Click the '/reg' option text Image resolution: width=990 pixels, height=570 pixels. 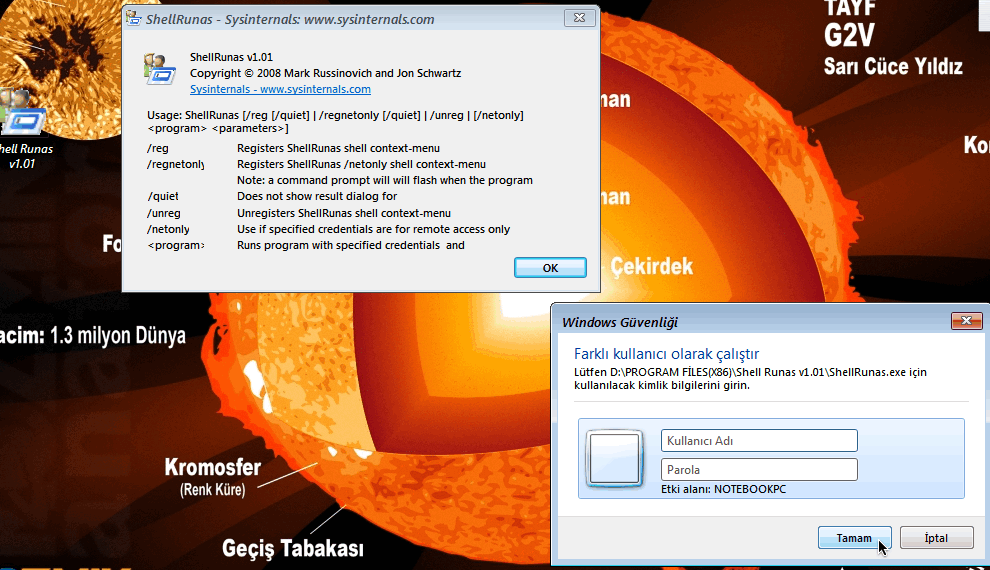158,148
